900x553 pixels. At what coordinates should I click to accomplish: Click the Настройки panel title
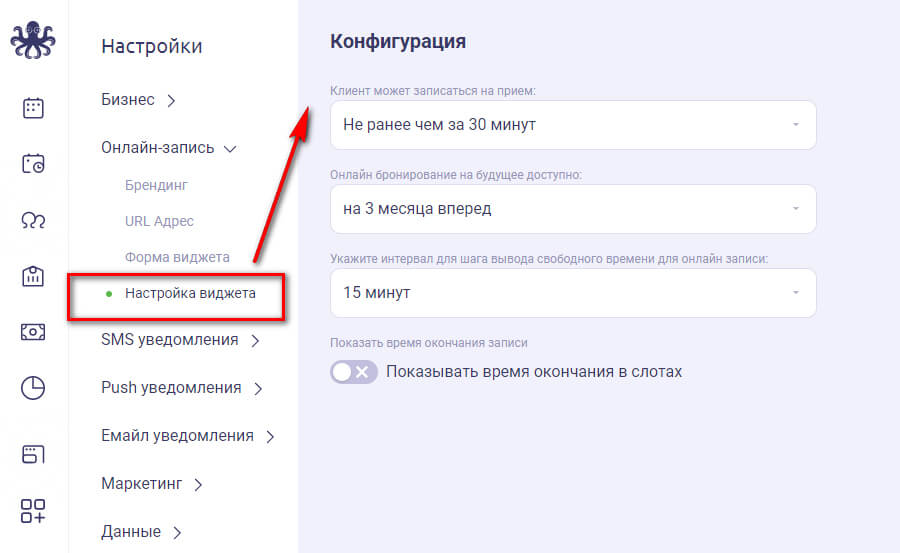[x=152, y=46]
